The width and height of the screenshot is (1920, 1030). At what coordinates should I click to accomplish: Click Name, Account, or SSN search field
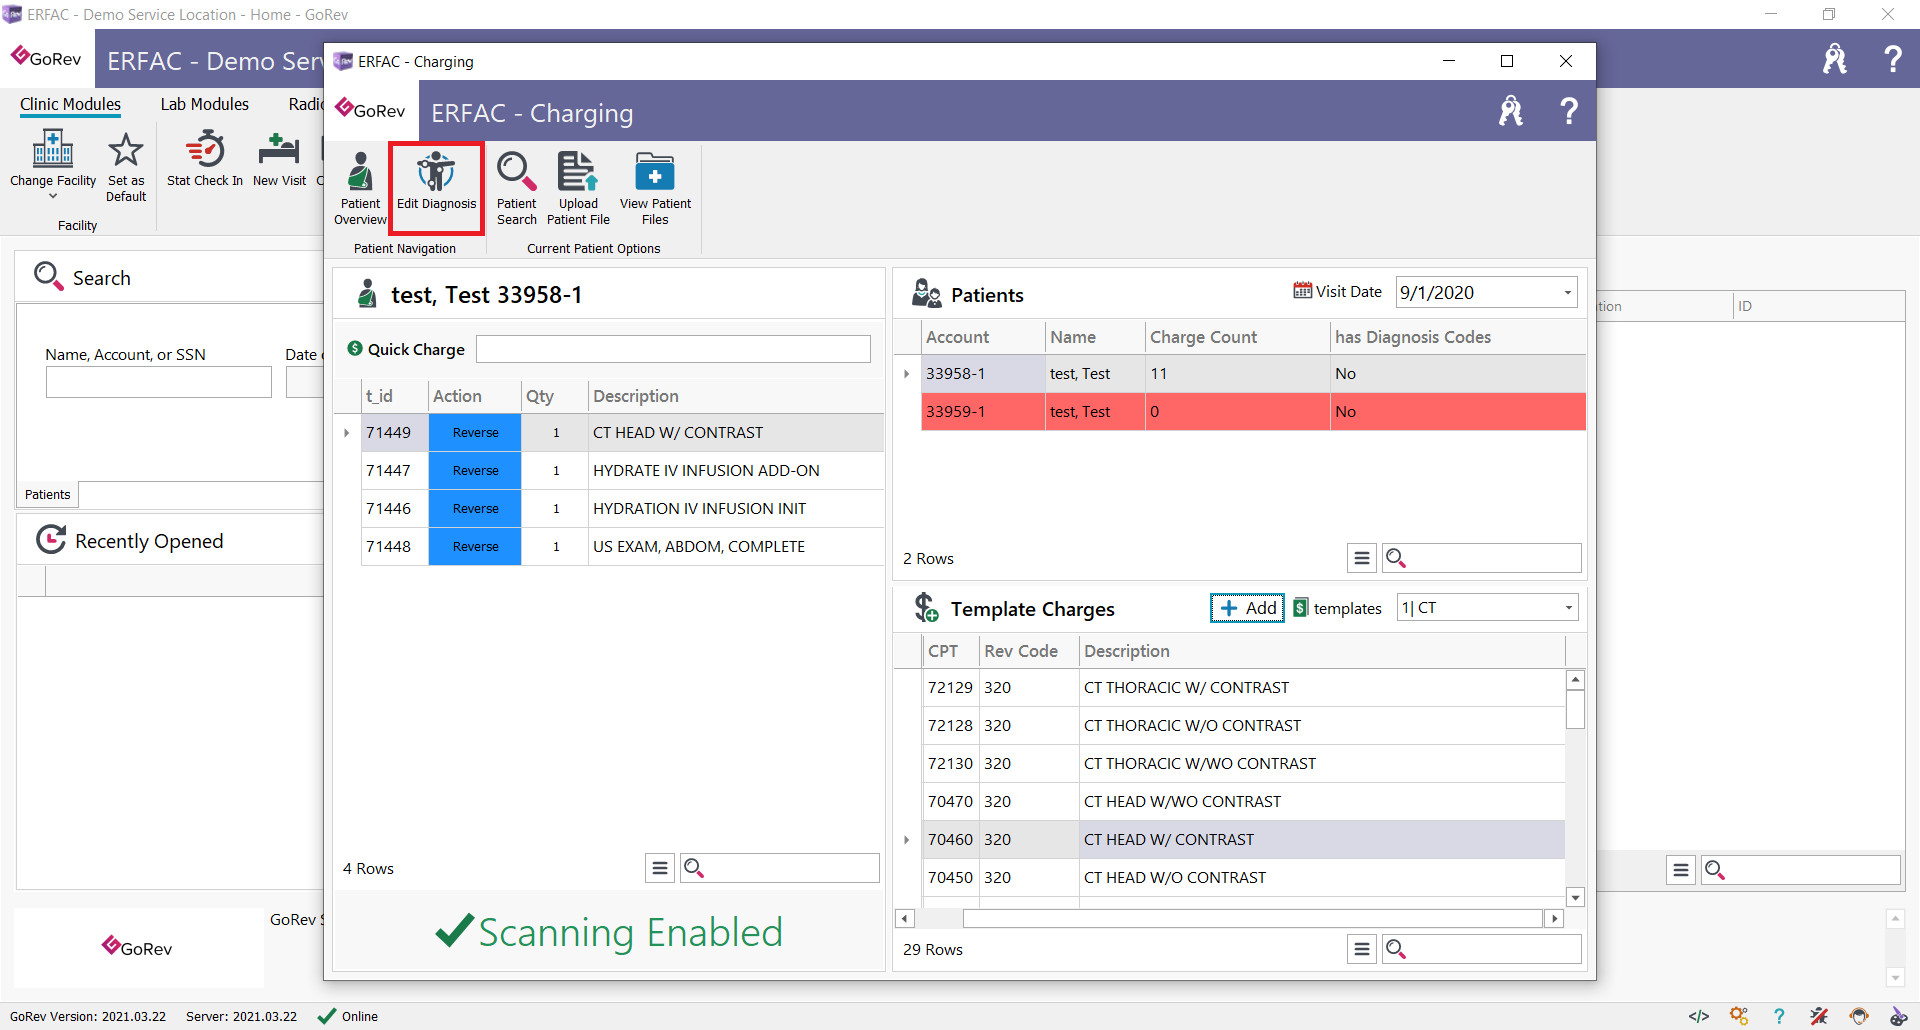click(158, 382)
